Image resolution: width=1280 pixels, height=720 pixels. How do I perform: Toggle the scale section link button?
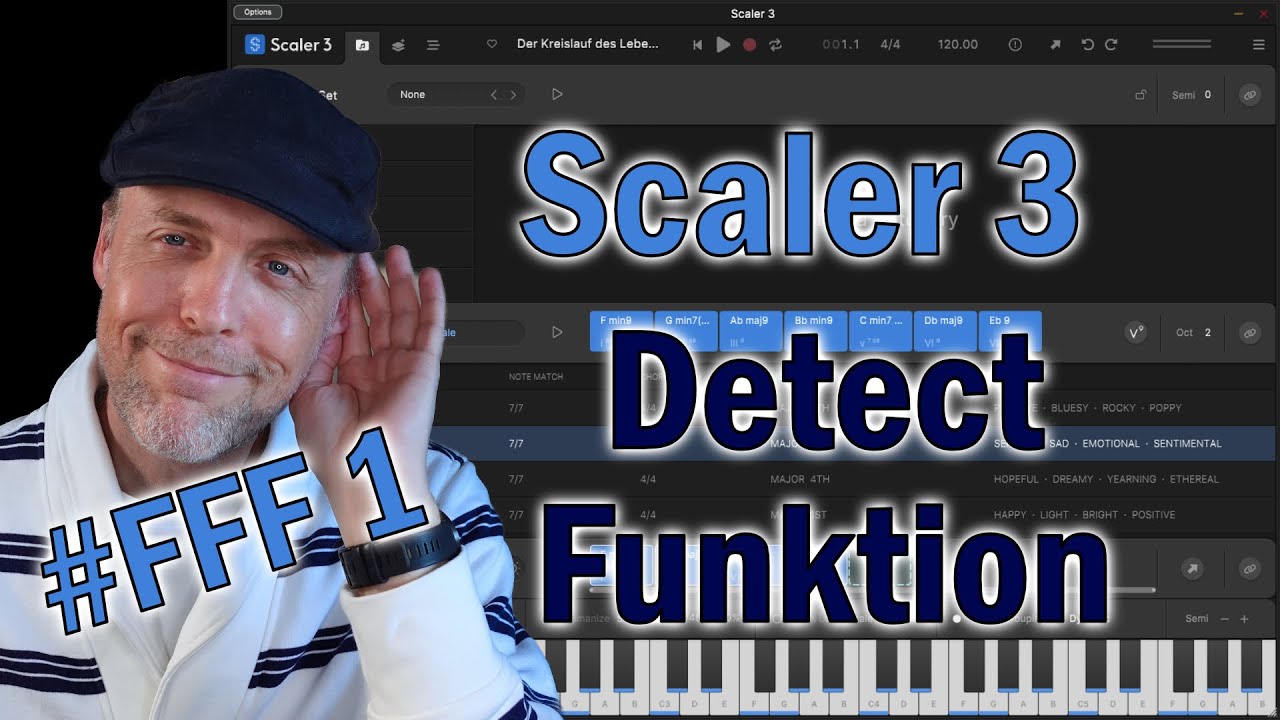click(1249, 333)
